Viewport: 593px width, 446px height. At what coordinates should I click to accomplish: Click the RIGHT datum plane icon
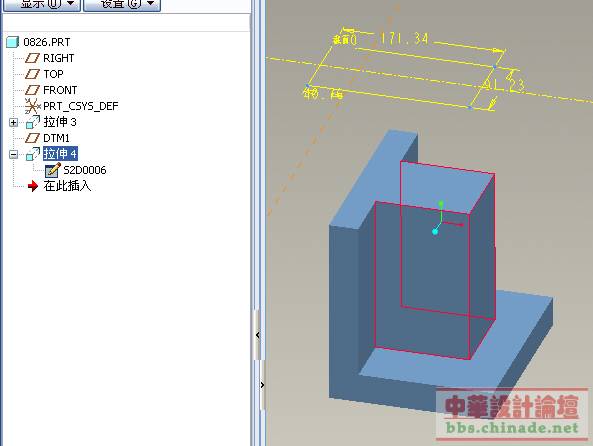33,58
